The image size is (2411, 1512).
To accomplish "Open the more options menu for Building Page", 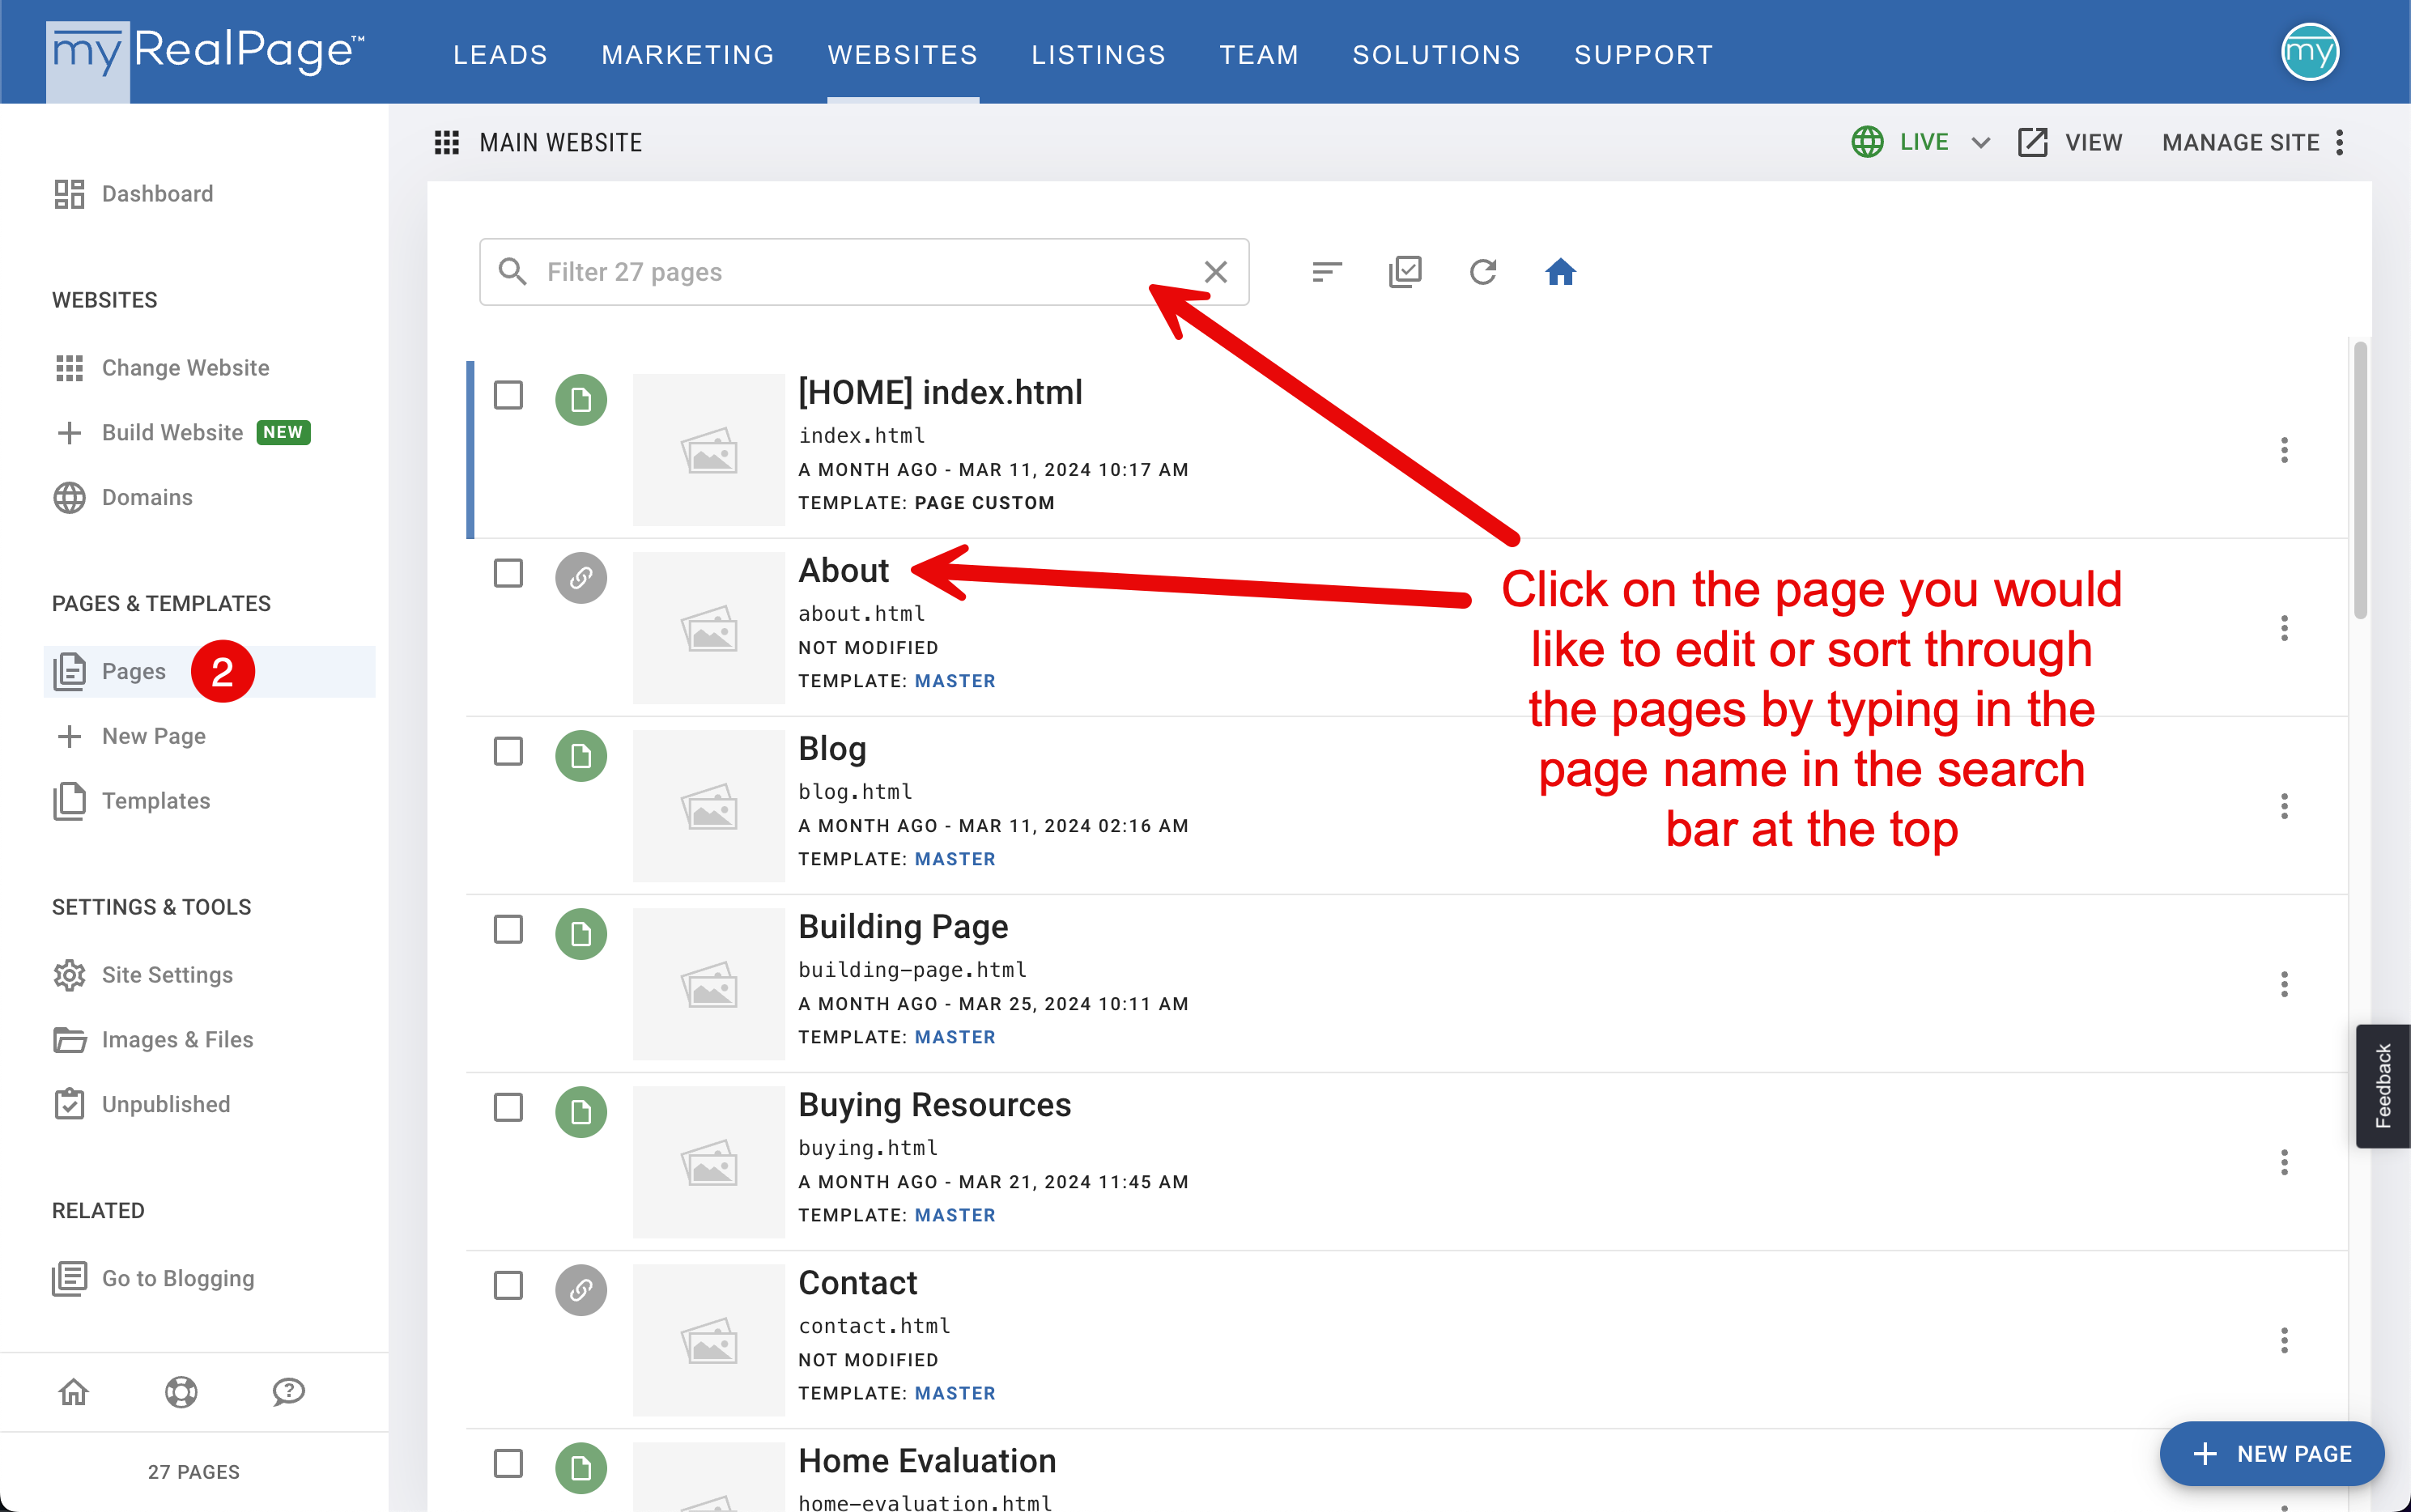I will tap(2284, 984).
